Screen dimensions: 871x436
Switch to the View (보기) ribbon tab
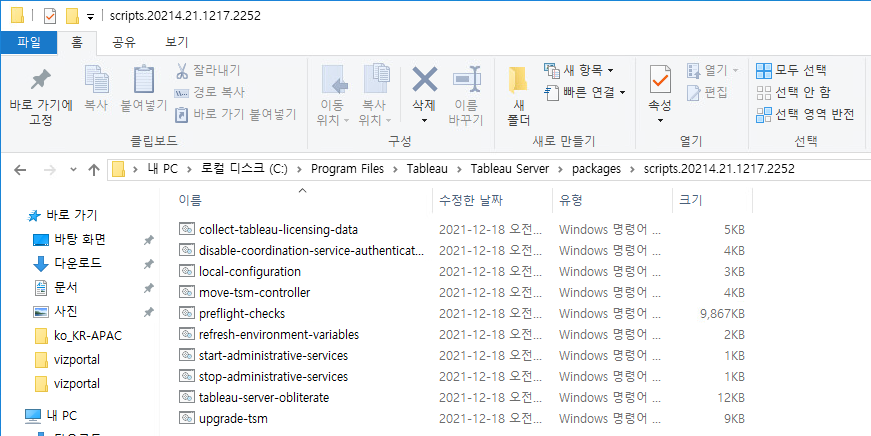tap(177, 42)
